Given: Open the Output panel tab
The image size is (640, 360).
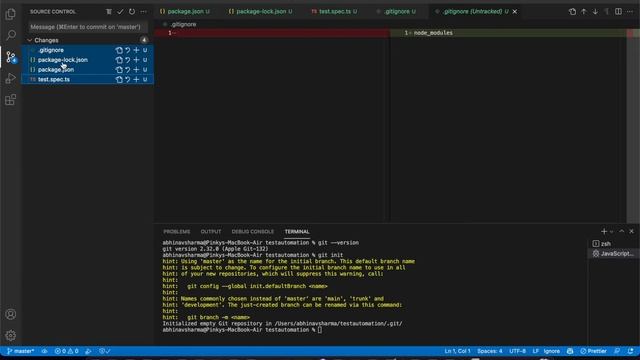Looking at the screenshot, I should pyautogui.click(x=211, y=231).
